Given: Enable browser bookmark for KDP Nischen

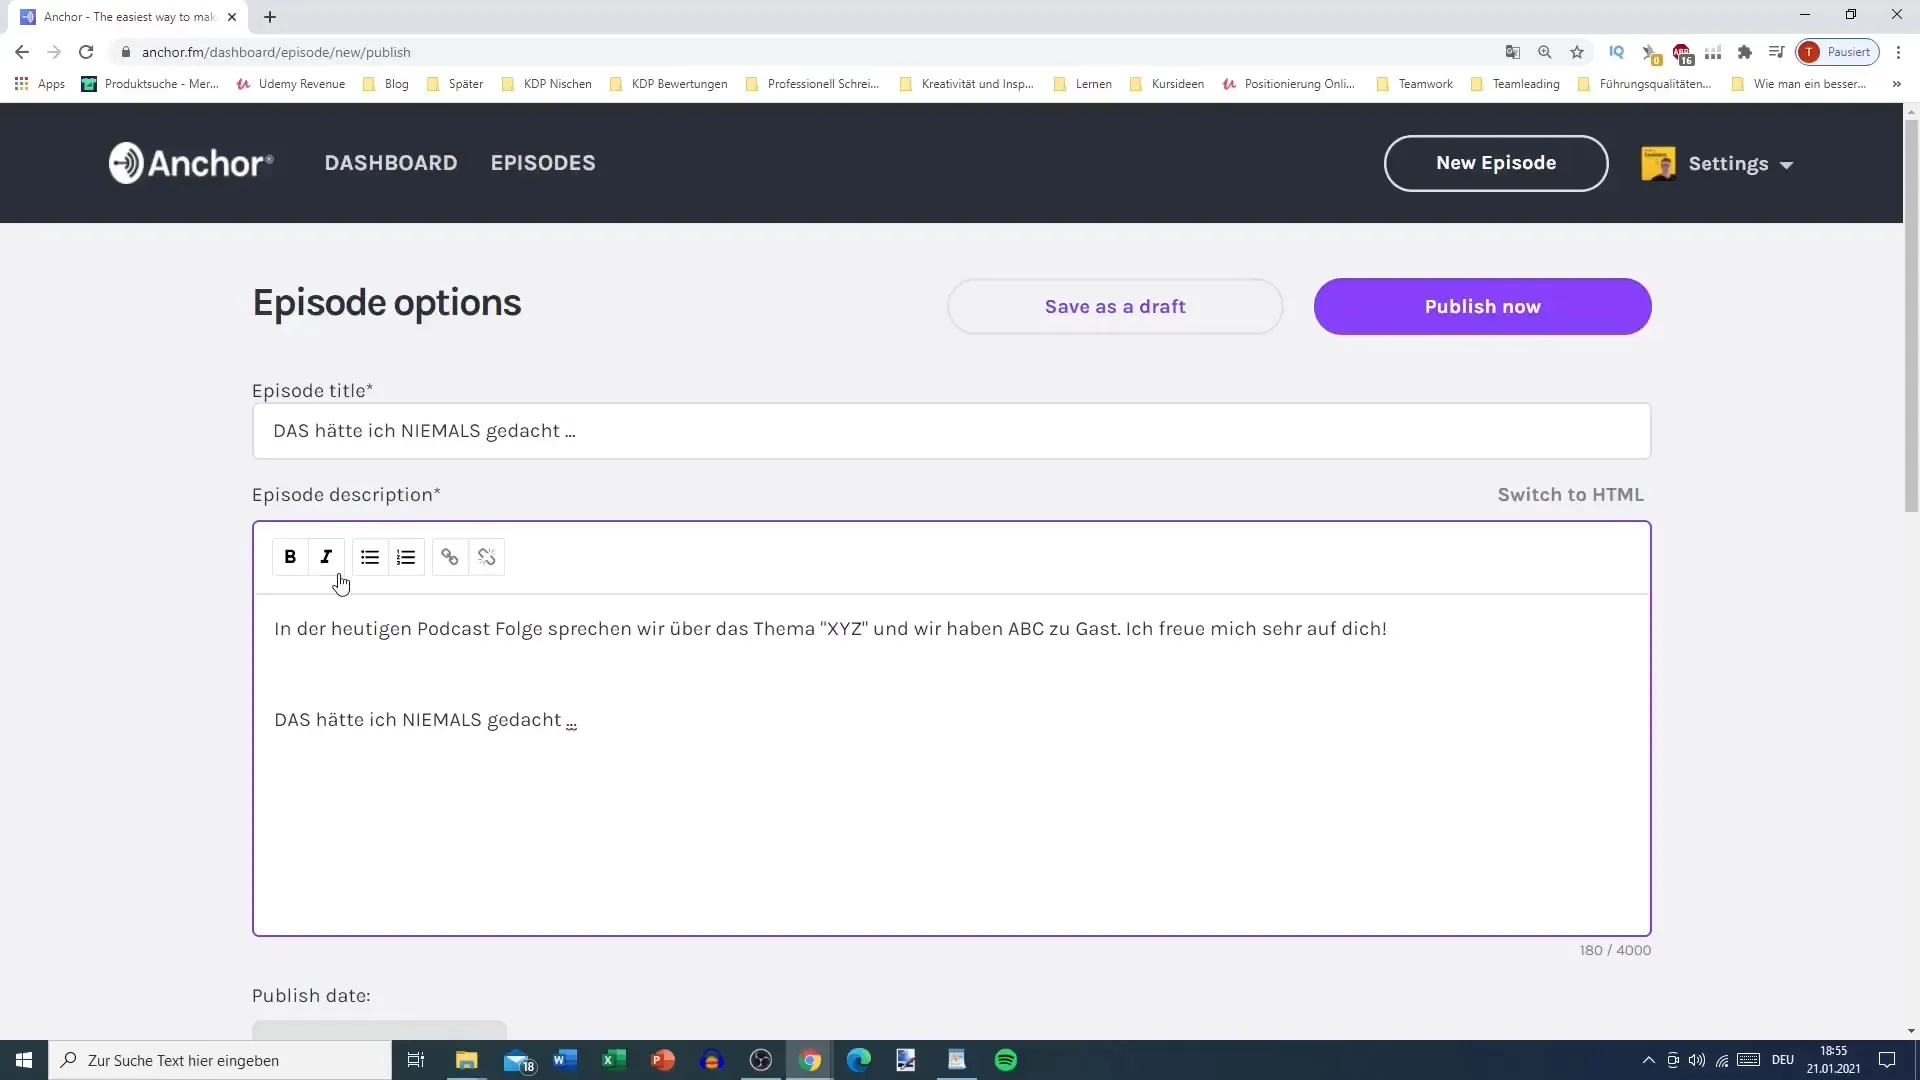Looking at the screenshot, I should (x=558, y=83).
